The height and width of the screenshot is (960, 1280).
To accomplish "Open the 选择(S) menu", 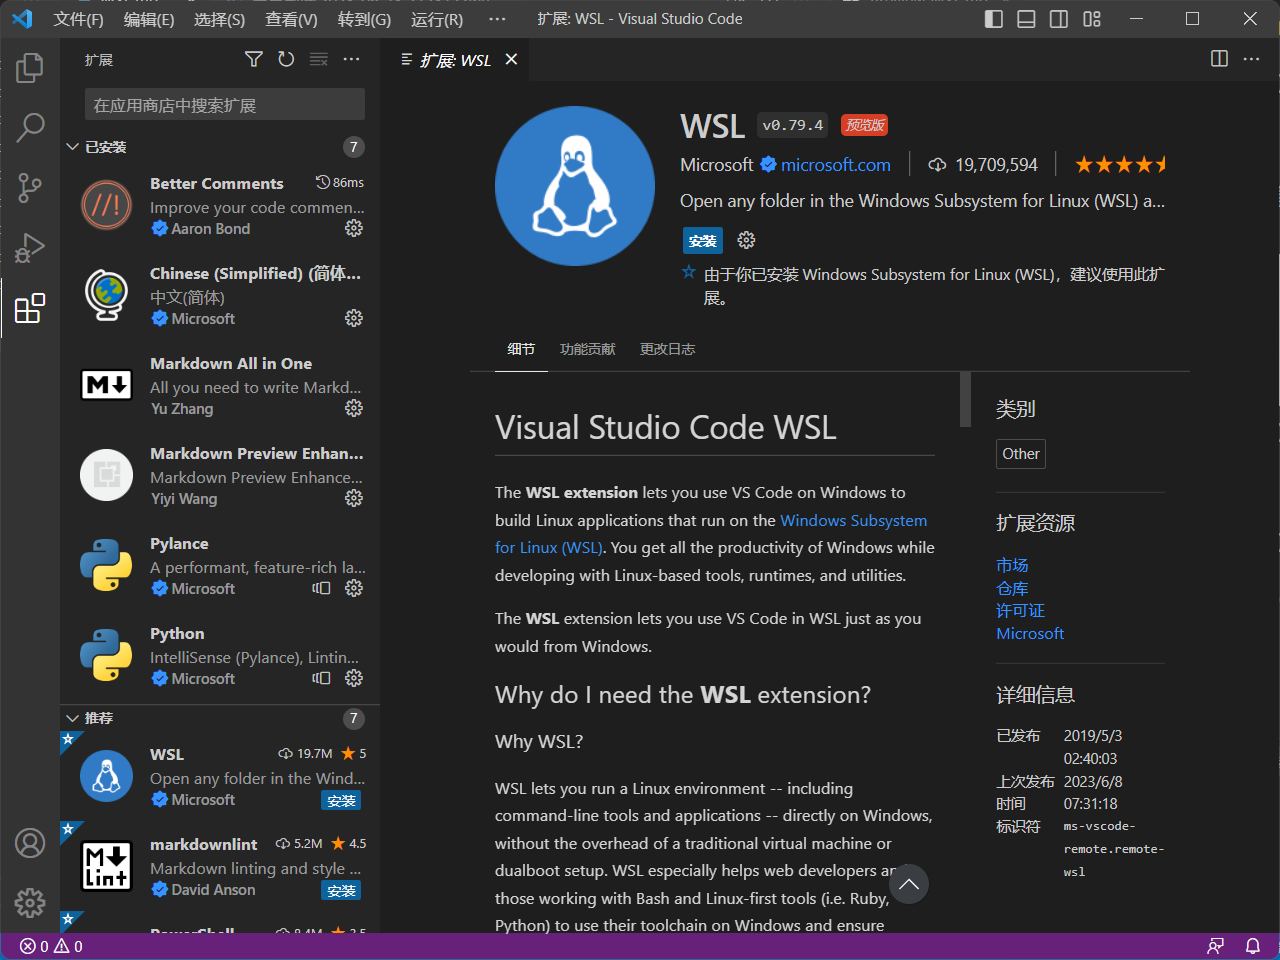I will click(x=219, y=19).
